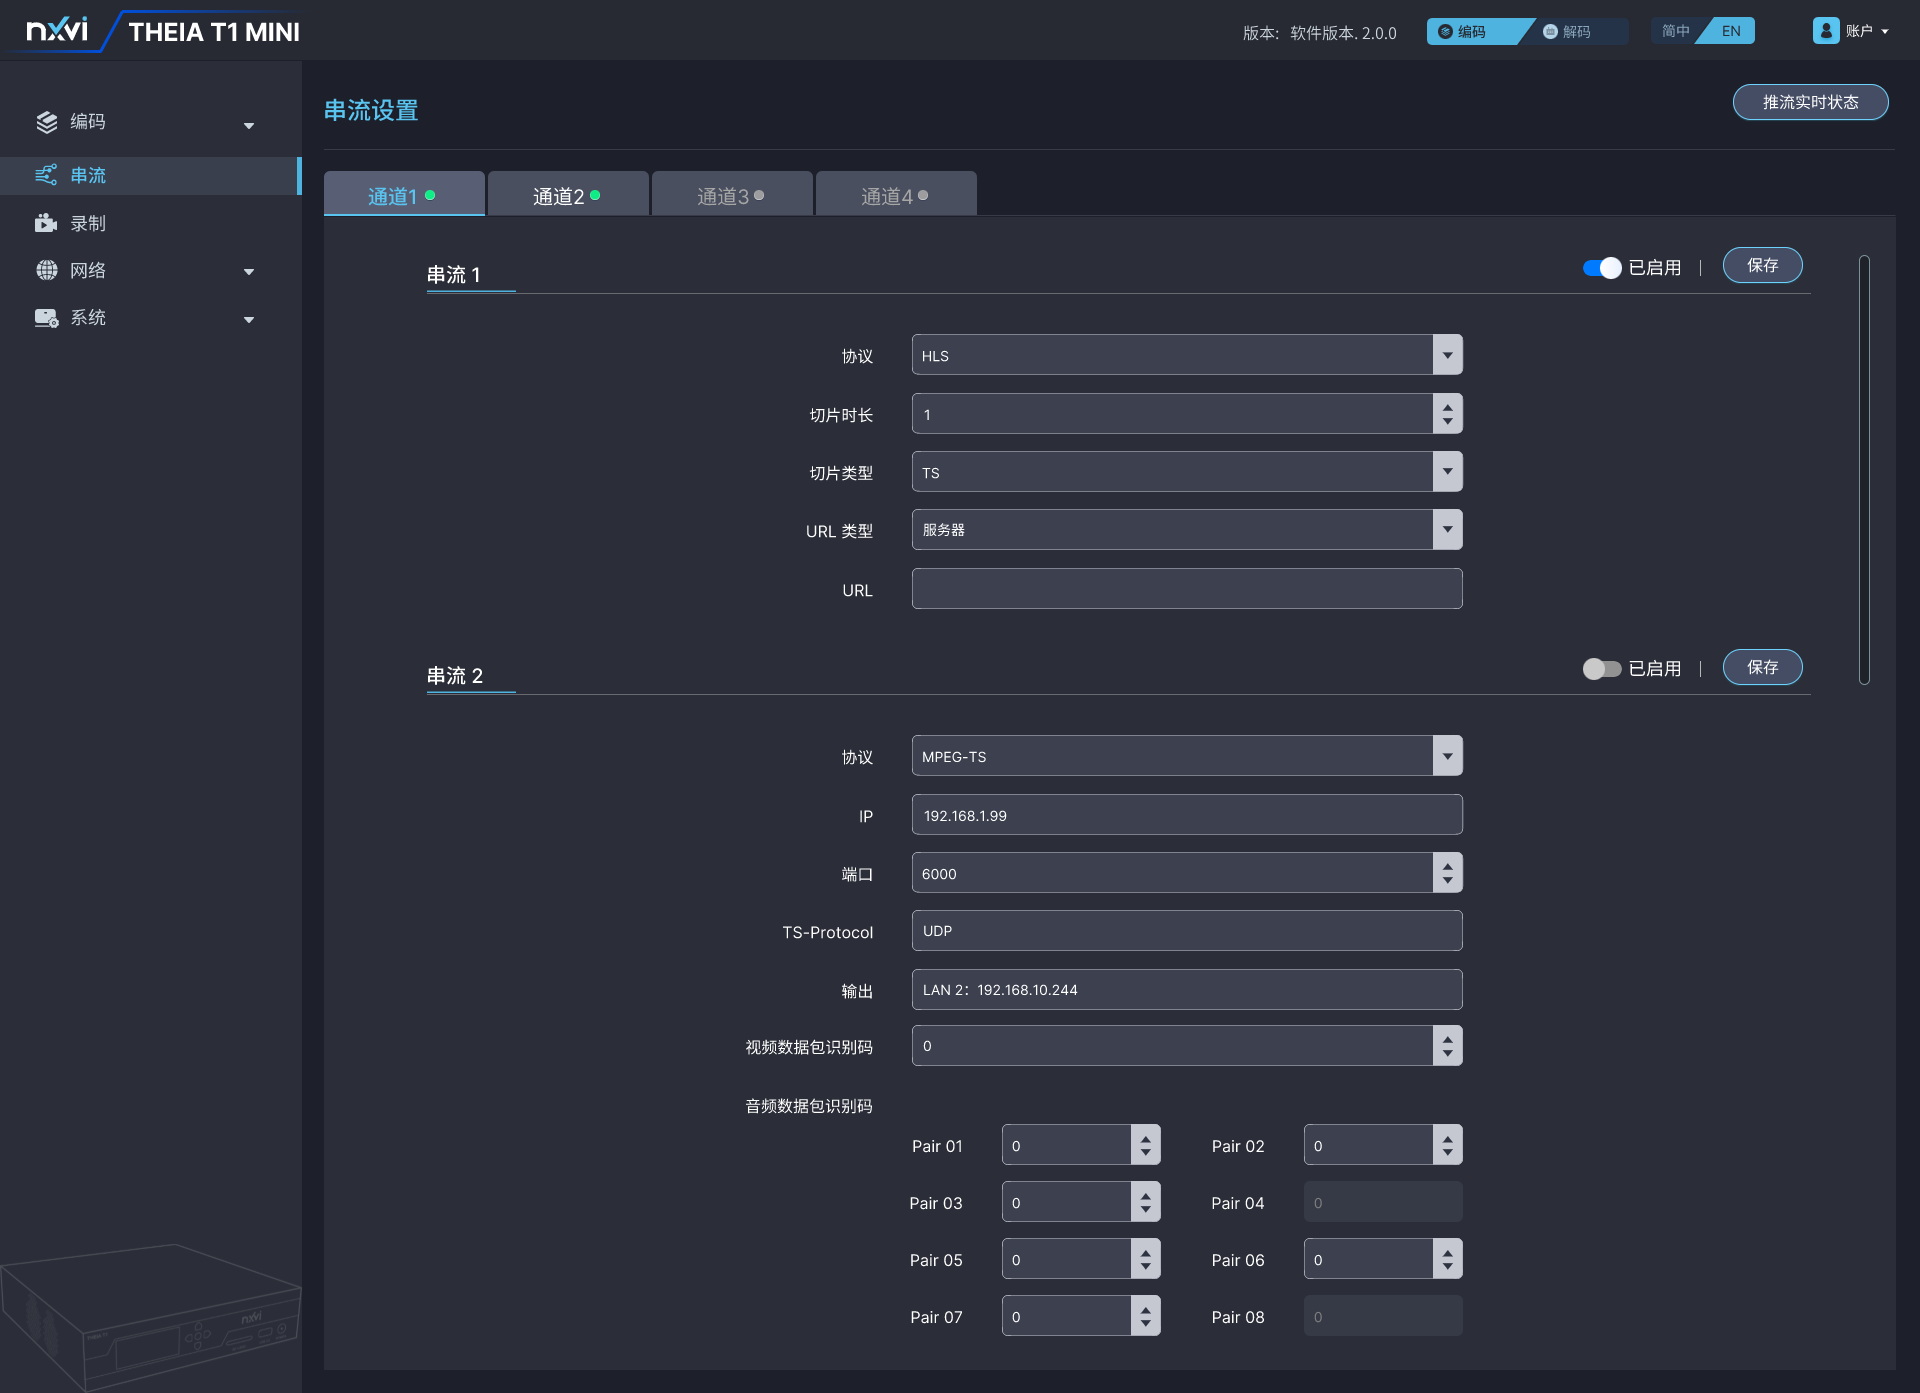This screenshot has height=1393, width=1920.
Task: Click the 推流实时状态 button
Action: coord(1809,103)
